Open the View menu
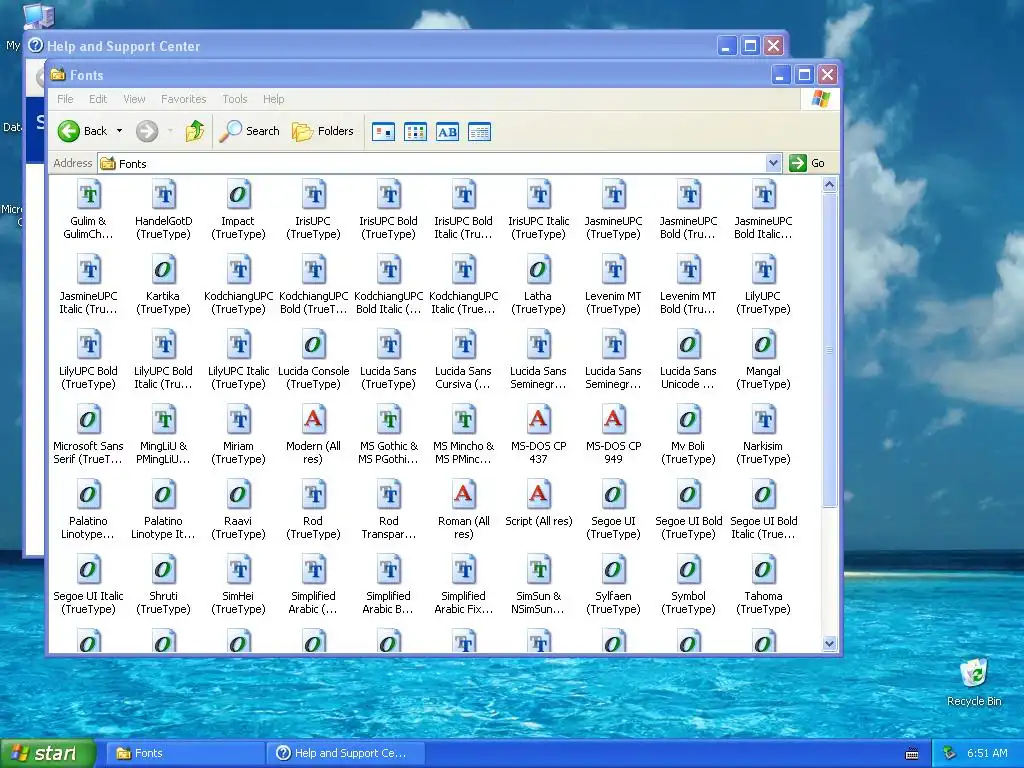The height and width of the screenshot is (768, 1024). 134,99
